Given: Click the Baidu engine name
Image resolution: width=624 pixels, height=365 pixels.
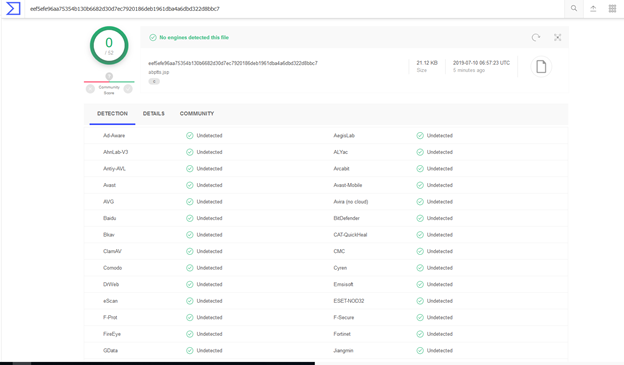Looking at the screenshot, I should (109, 218).
